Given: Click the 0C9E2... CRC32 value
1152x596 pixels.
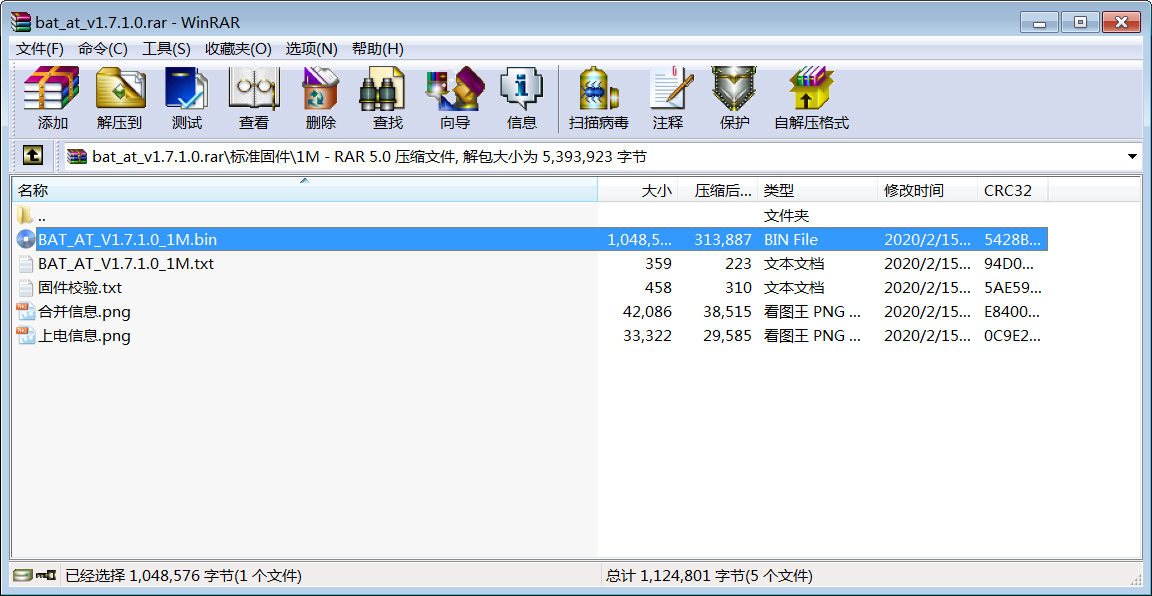Looking at the screenshot, I should [x=1012, y=337].
